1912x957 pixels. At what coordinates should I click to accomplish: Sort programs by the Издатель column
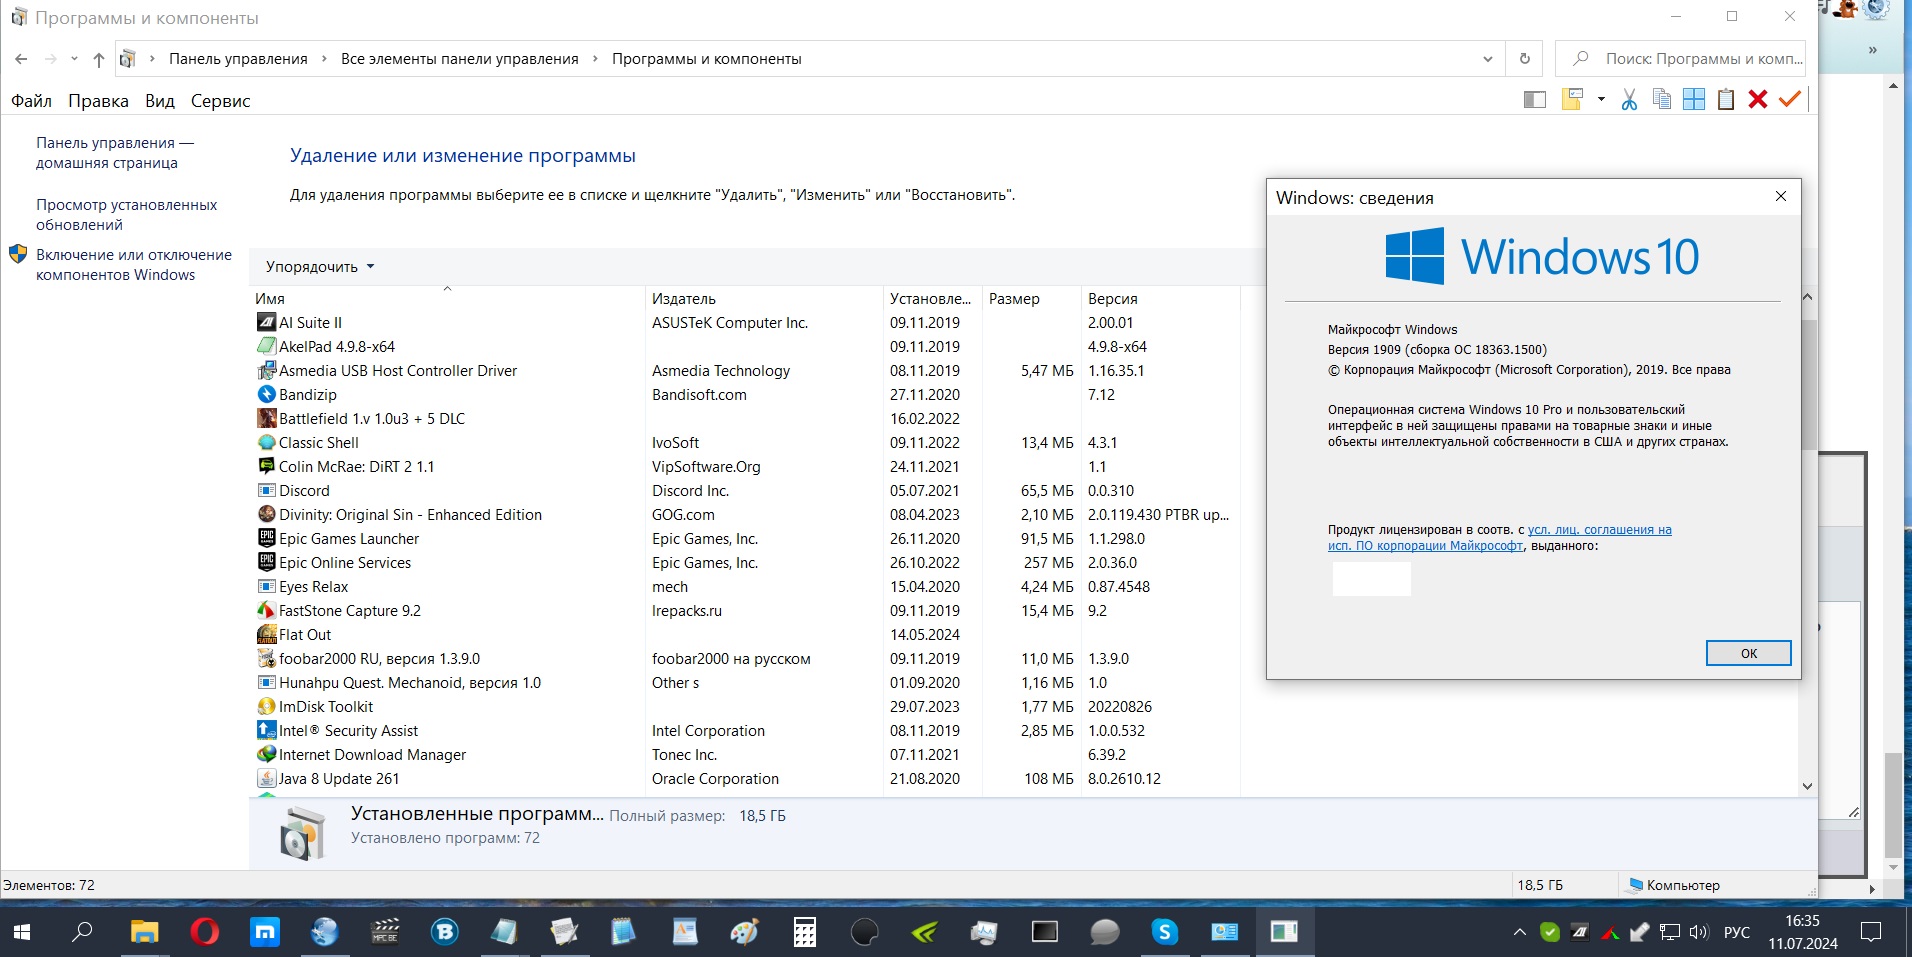764,298
